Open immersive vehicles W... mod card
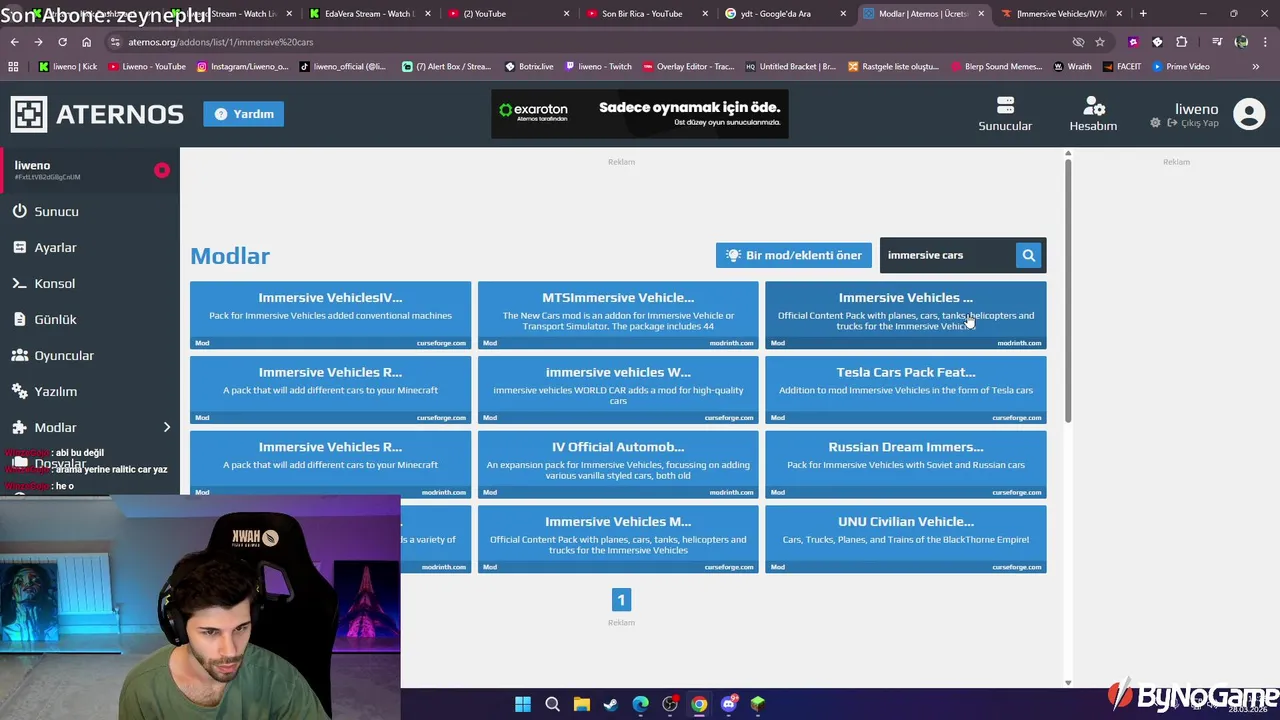Image resolution: width=1280 pixels, height=720 pixels. pyautogui.click(x=618, y=390)
